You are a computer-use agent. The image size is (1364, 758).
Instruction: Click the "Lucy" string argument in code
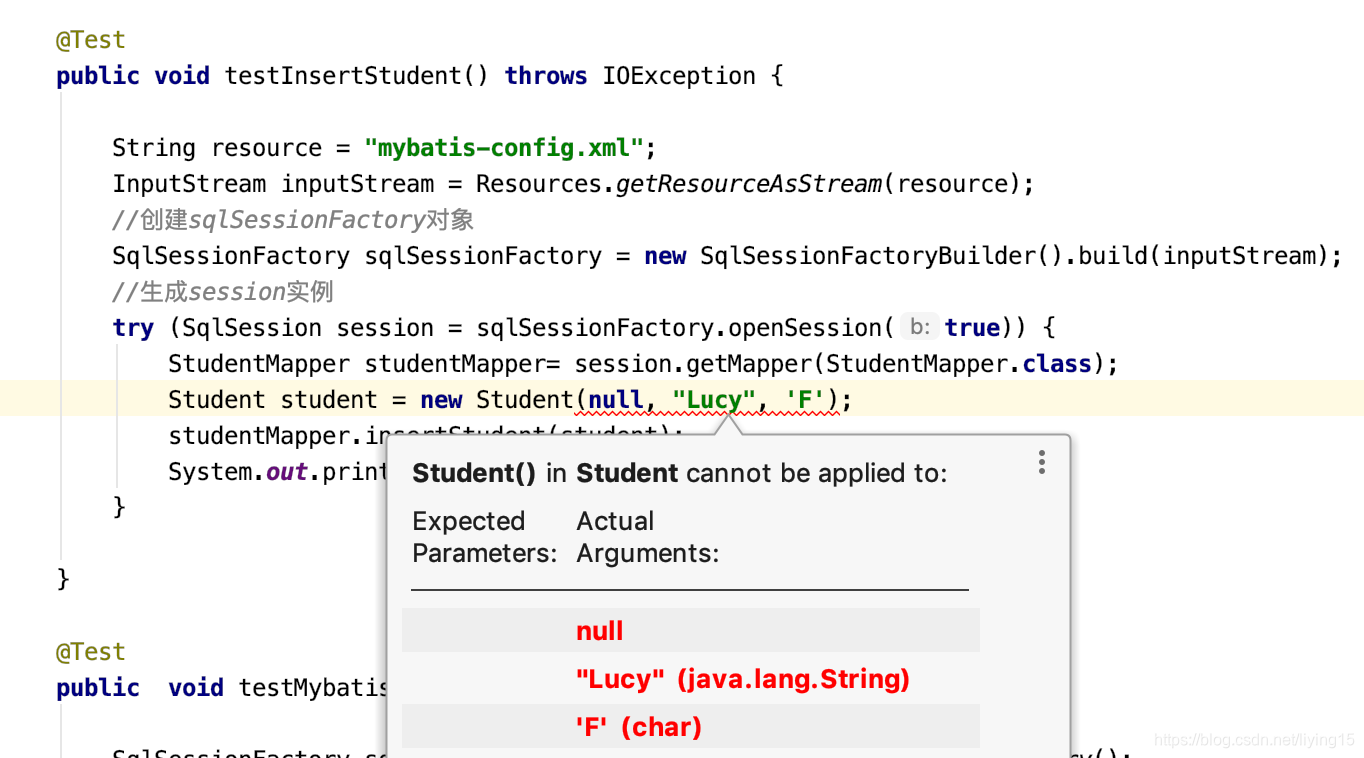point(714,400)
